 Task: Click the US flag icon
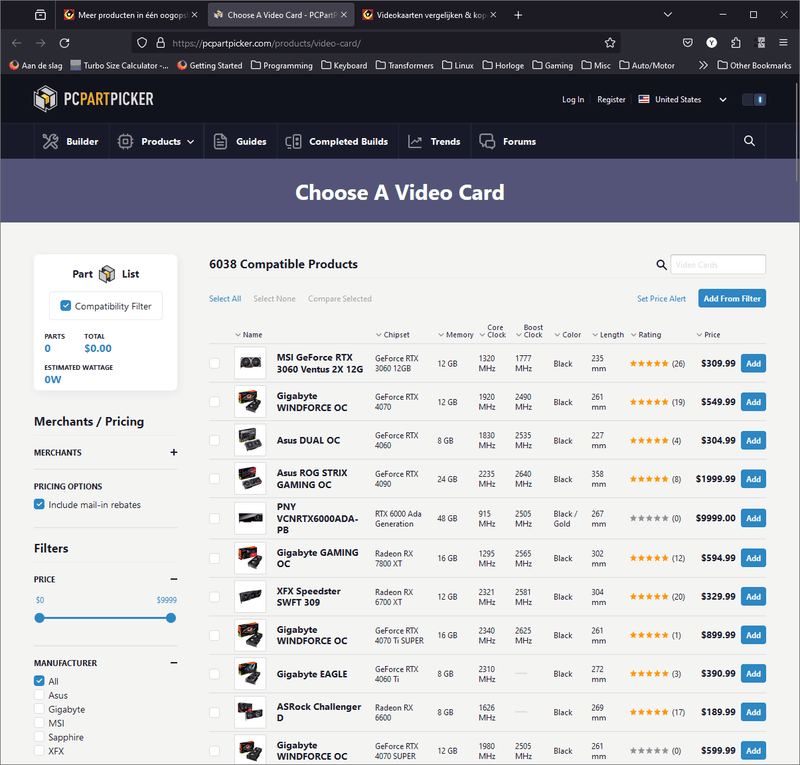[644, 99]
